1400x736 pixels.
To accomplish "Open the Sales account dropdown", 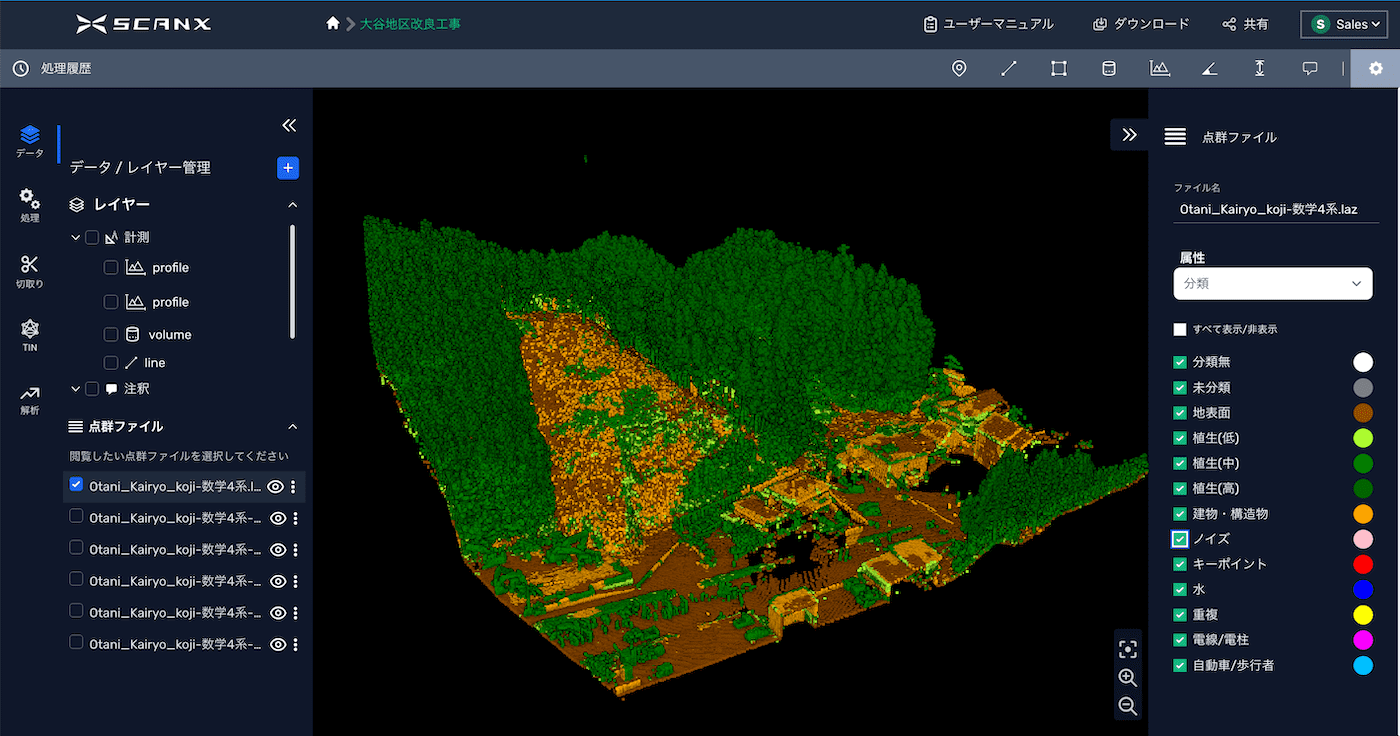I will pyautogui.click(x=1343, y=24).
